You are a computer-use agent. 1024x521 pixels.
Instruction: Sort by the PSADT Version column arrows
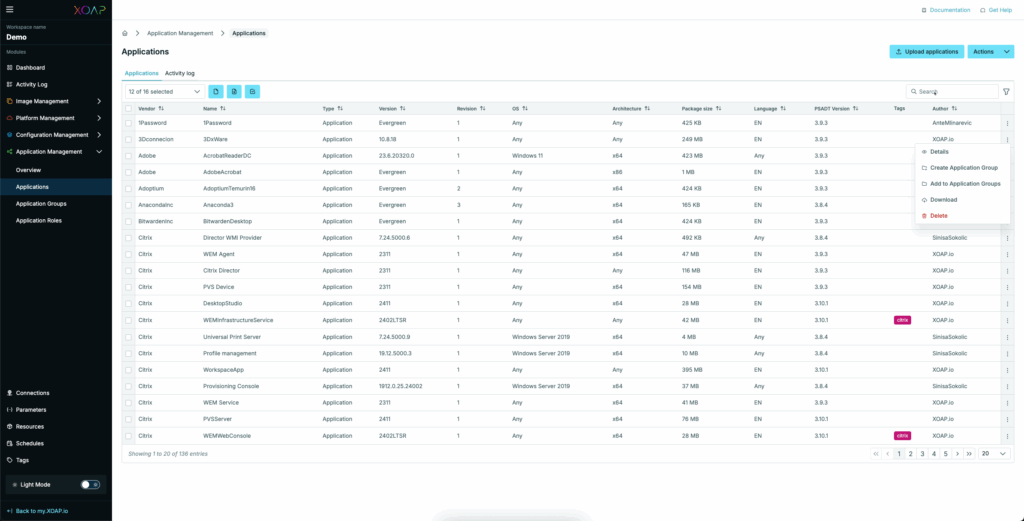pyautogui.click(x=856, y=108)
